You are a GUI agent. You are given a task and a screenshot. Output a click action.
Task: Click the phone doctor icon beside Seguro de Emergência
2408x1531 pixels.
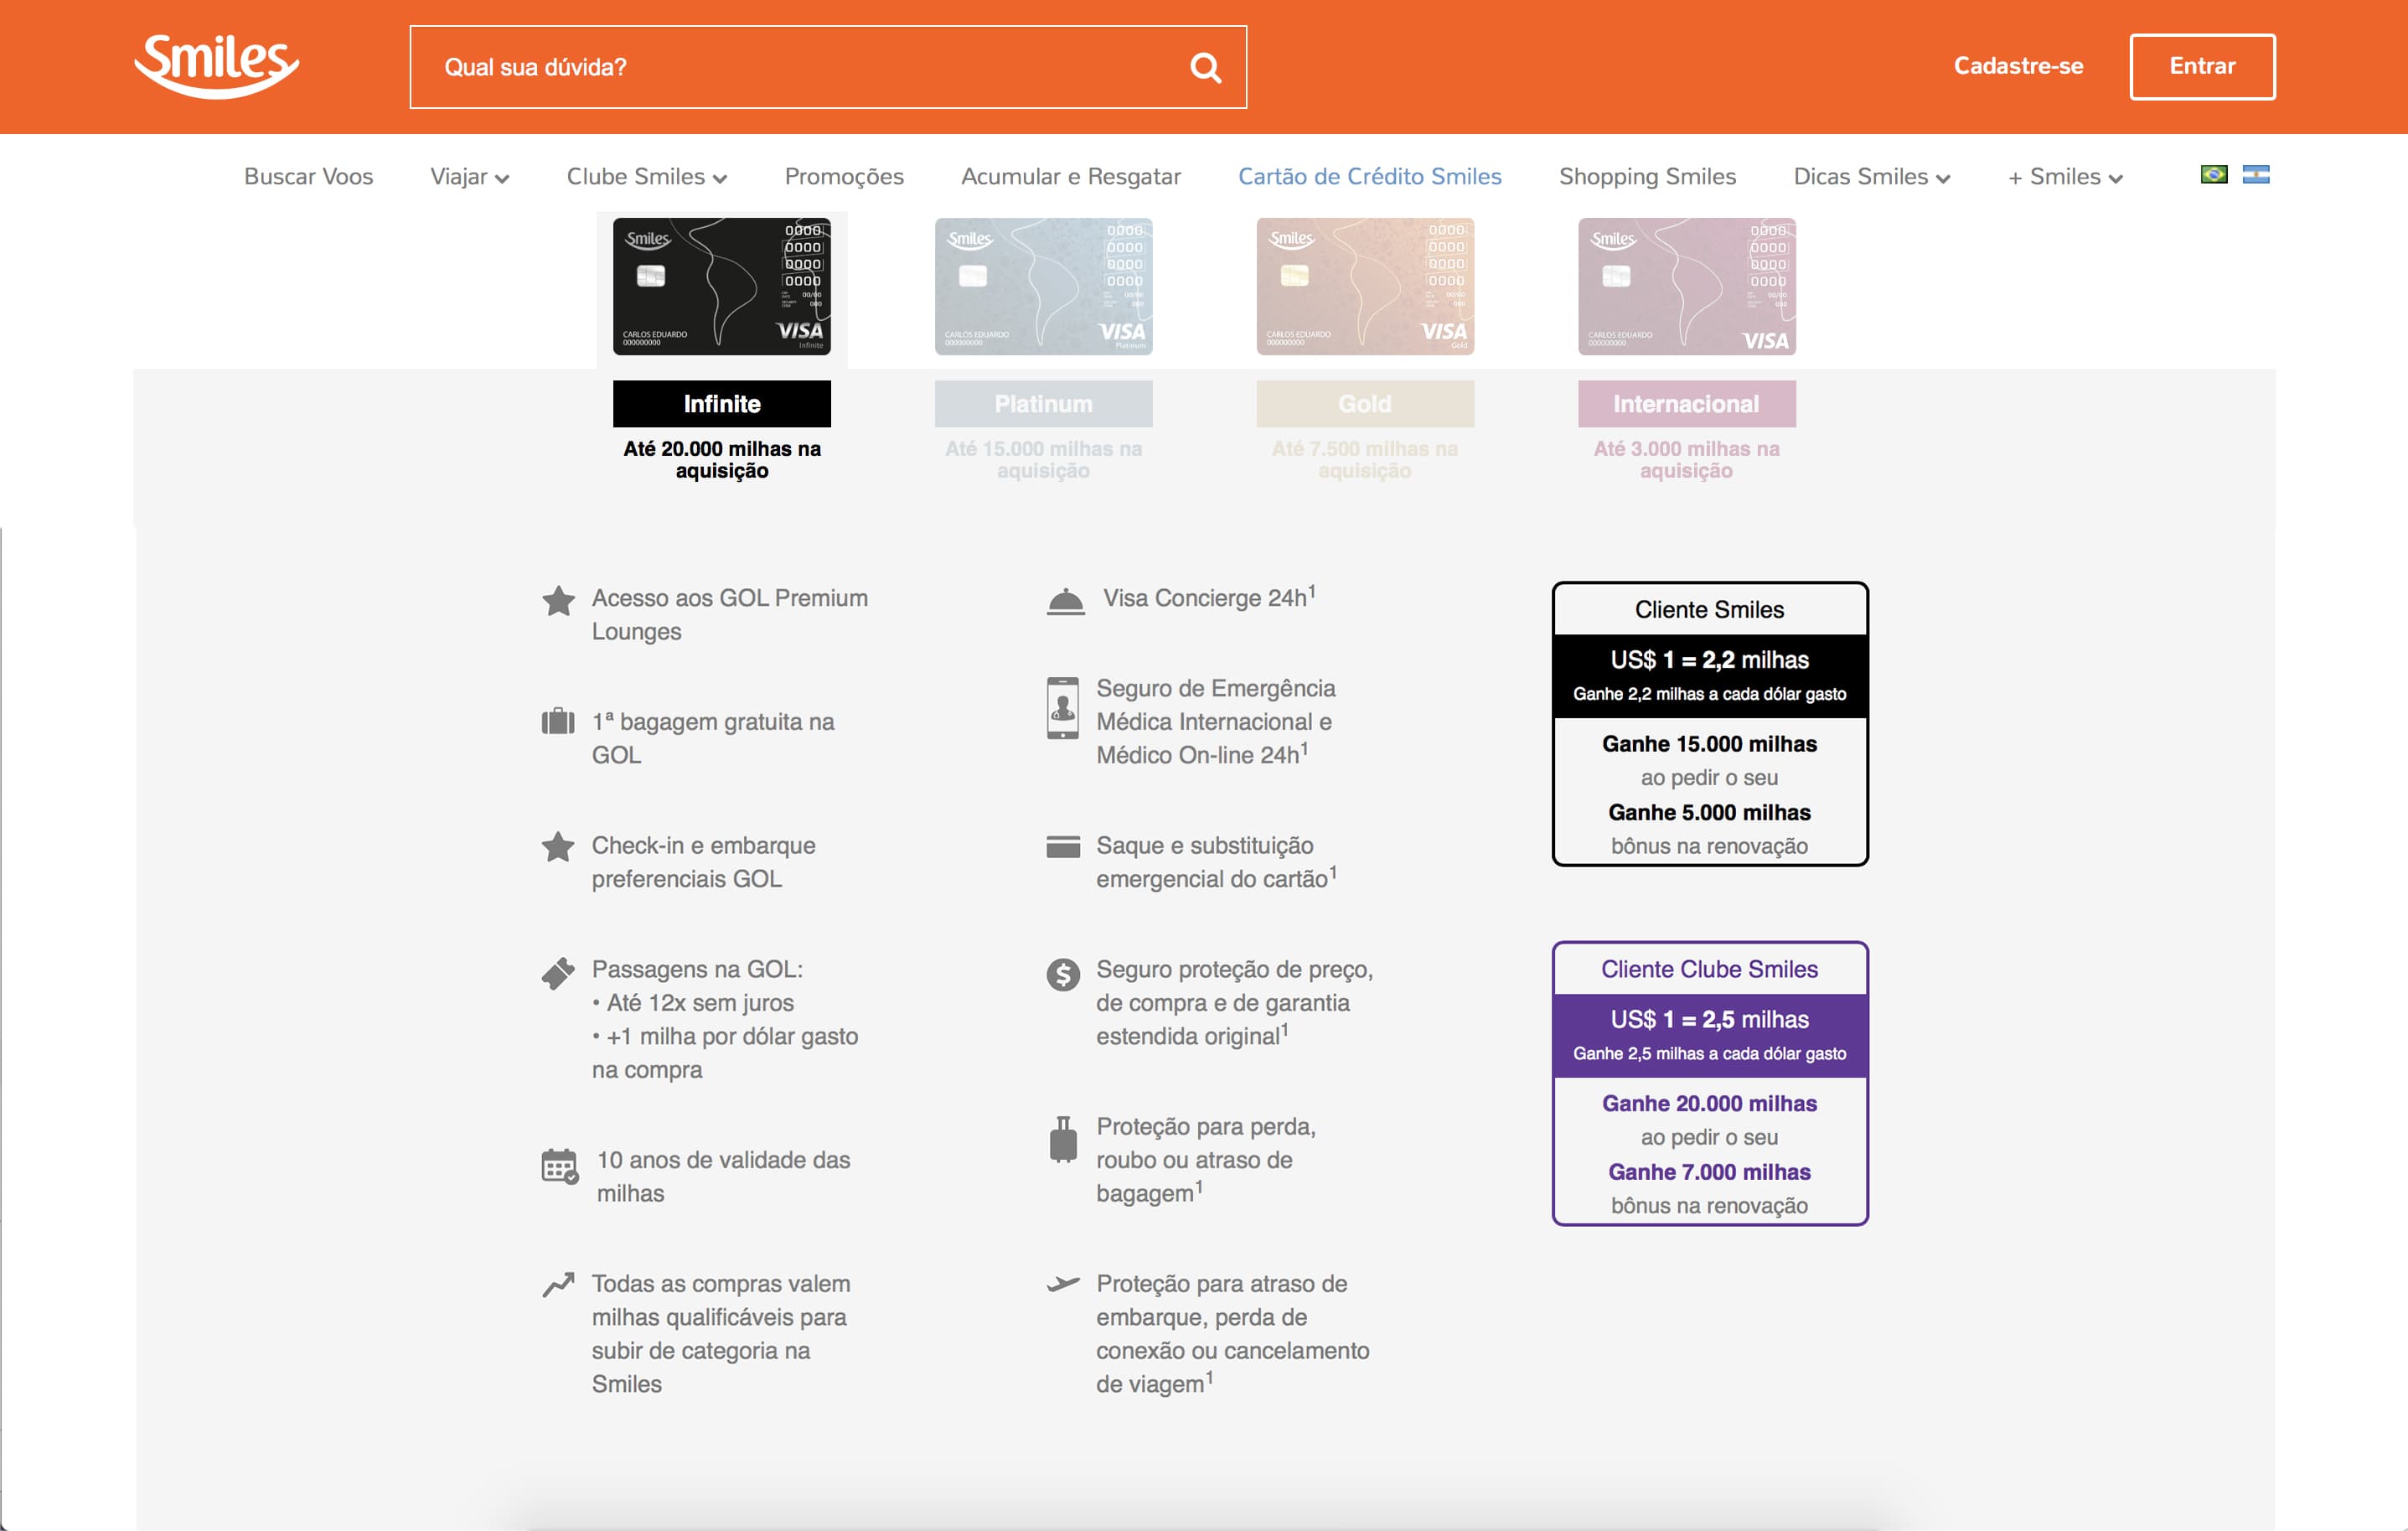1063,708
